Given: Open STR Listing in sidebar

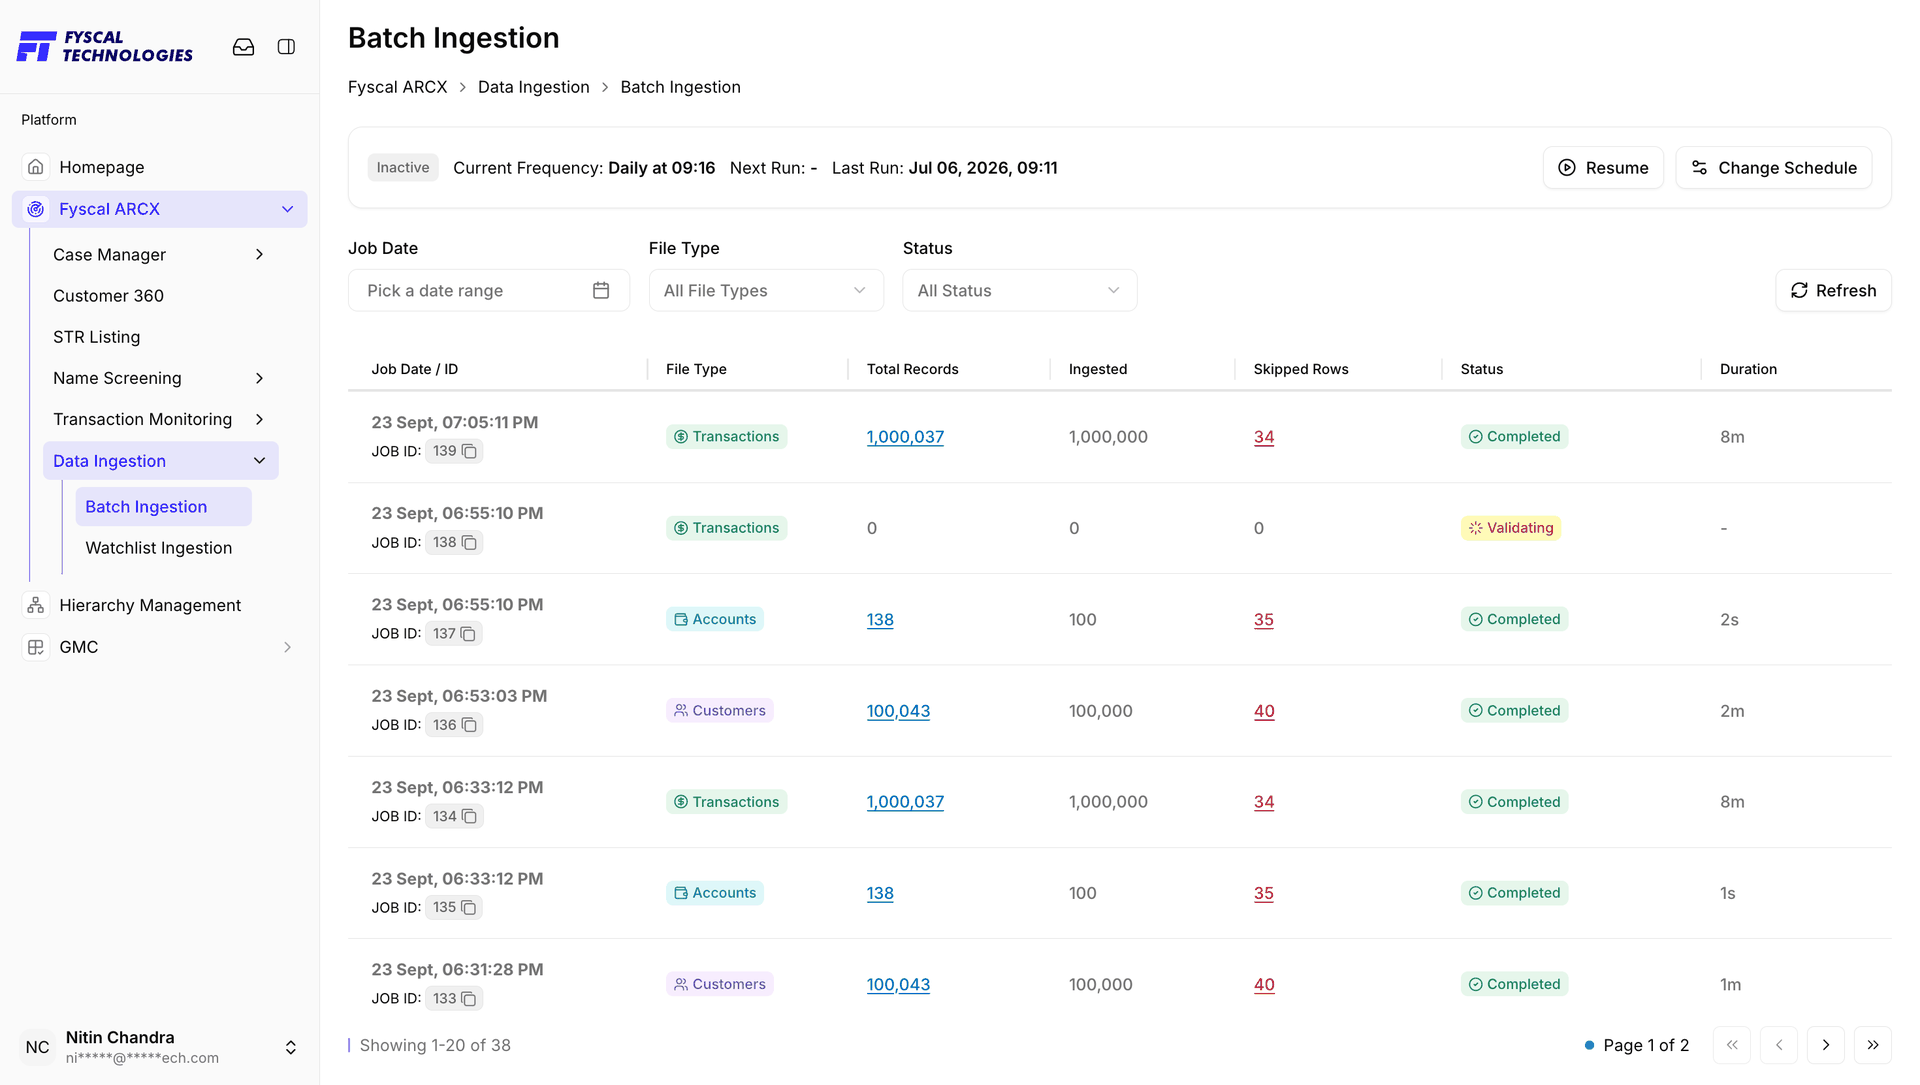Looking at the screenshot, I should [x=96, y=337].
